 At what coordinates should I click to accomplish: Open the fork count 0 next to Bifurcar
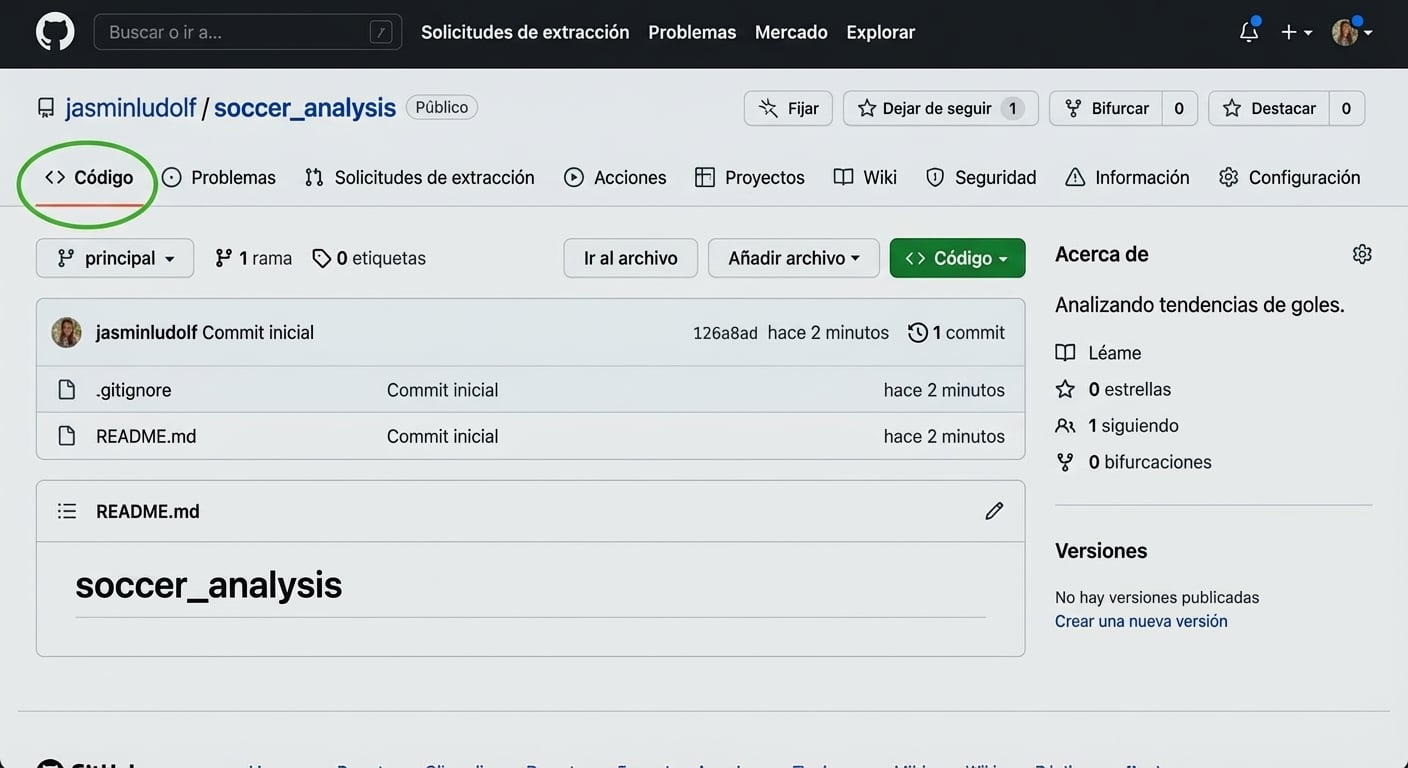coord(1179,108)
